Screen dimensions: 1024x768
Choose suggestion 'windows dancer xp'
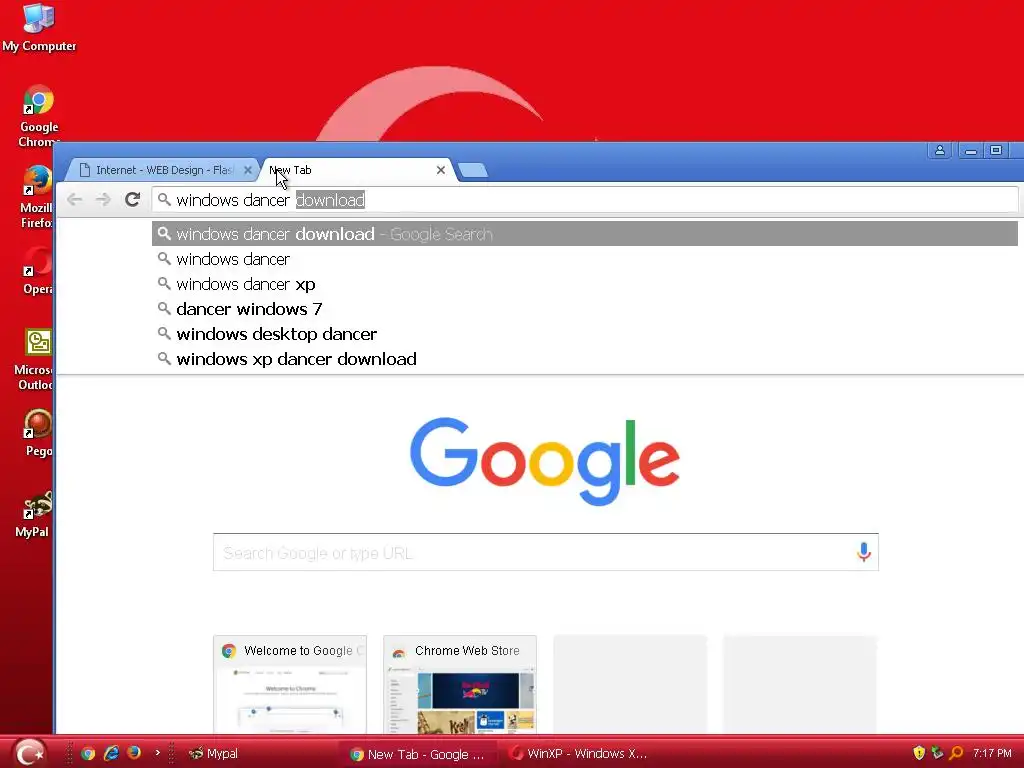(x=584, y=284)
